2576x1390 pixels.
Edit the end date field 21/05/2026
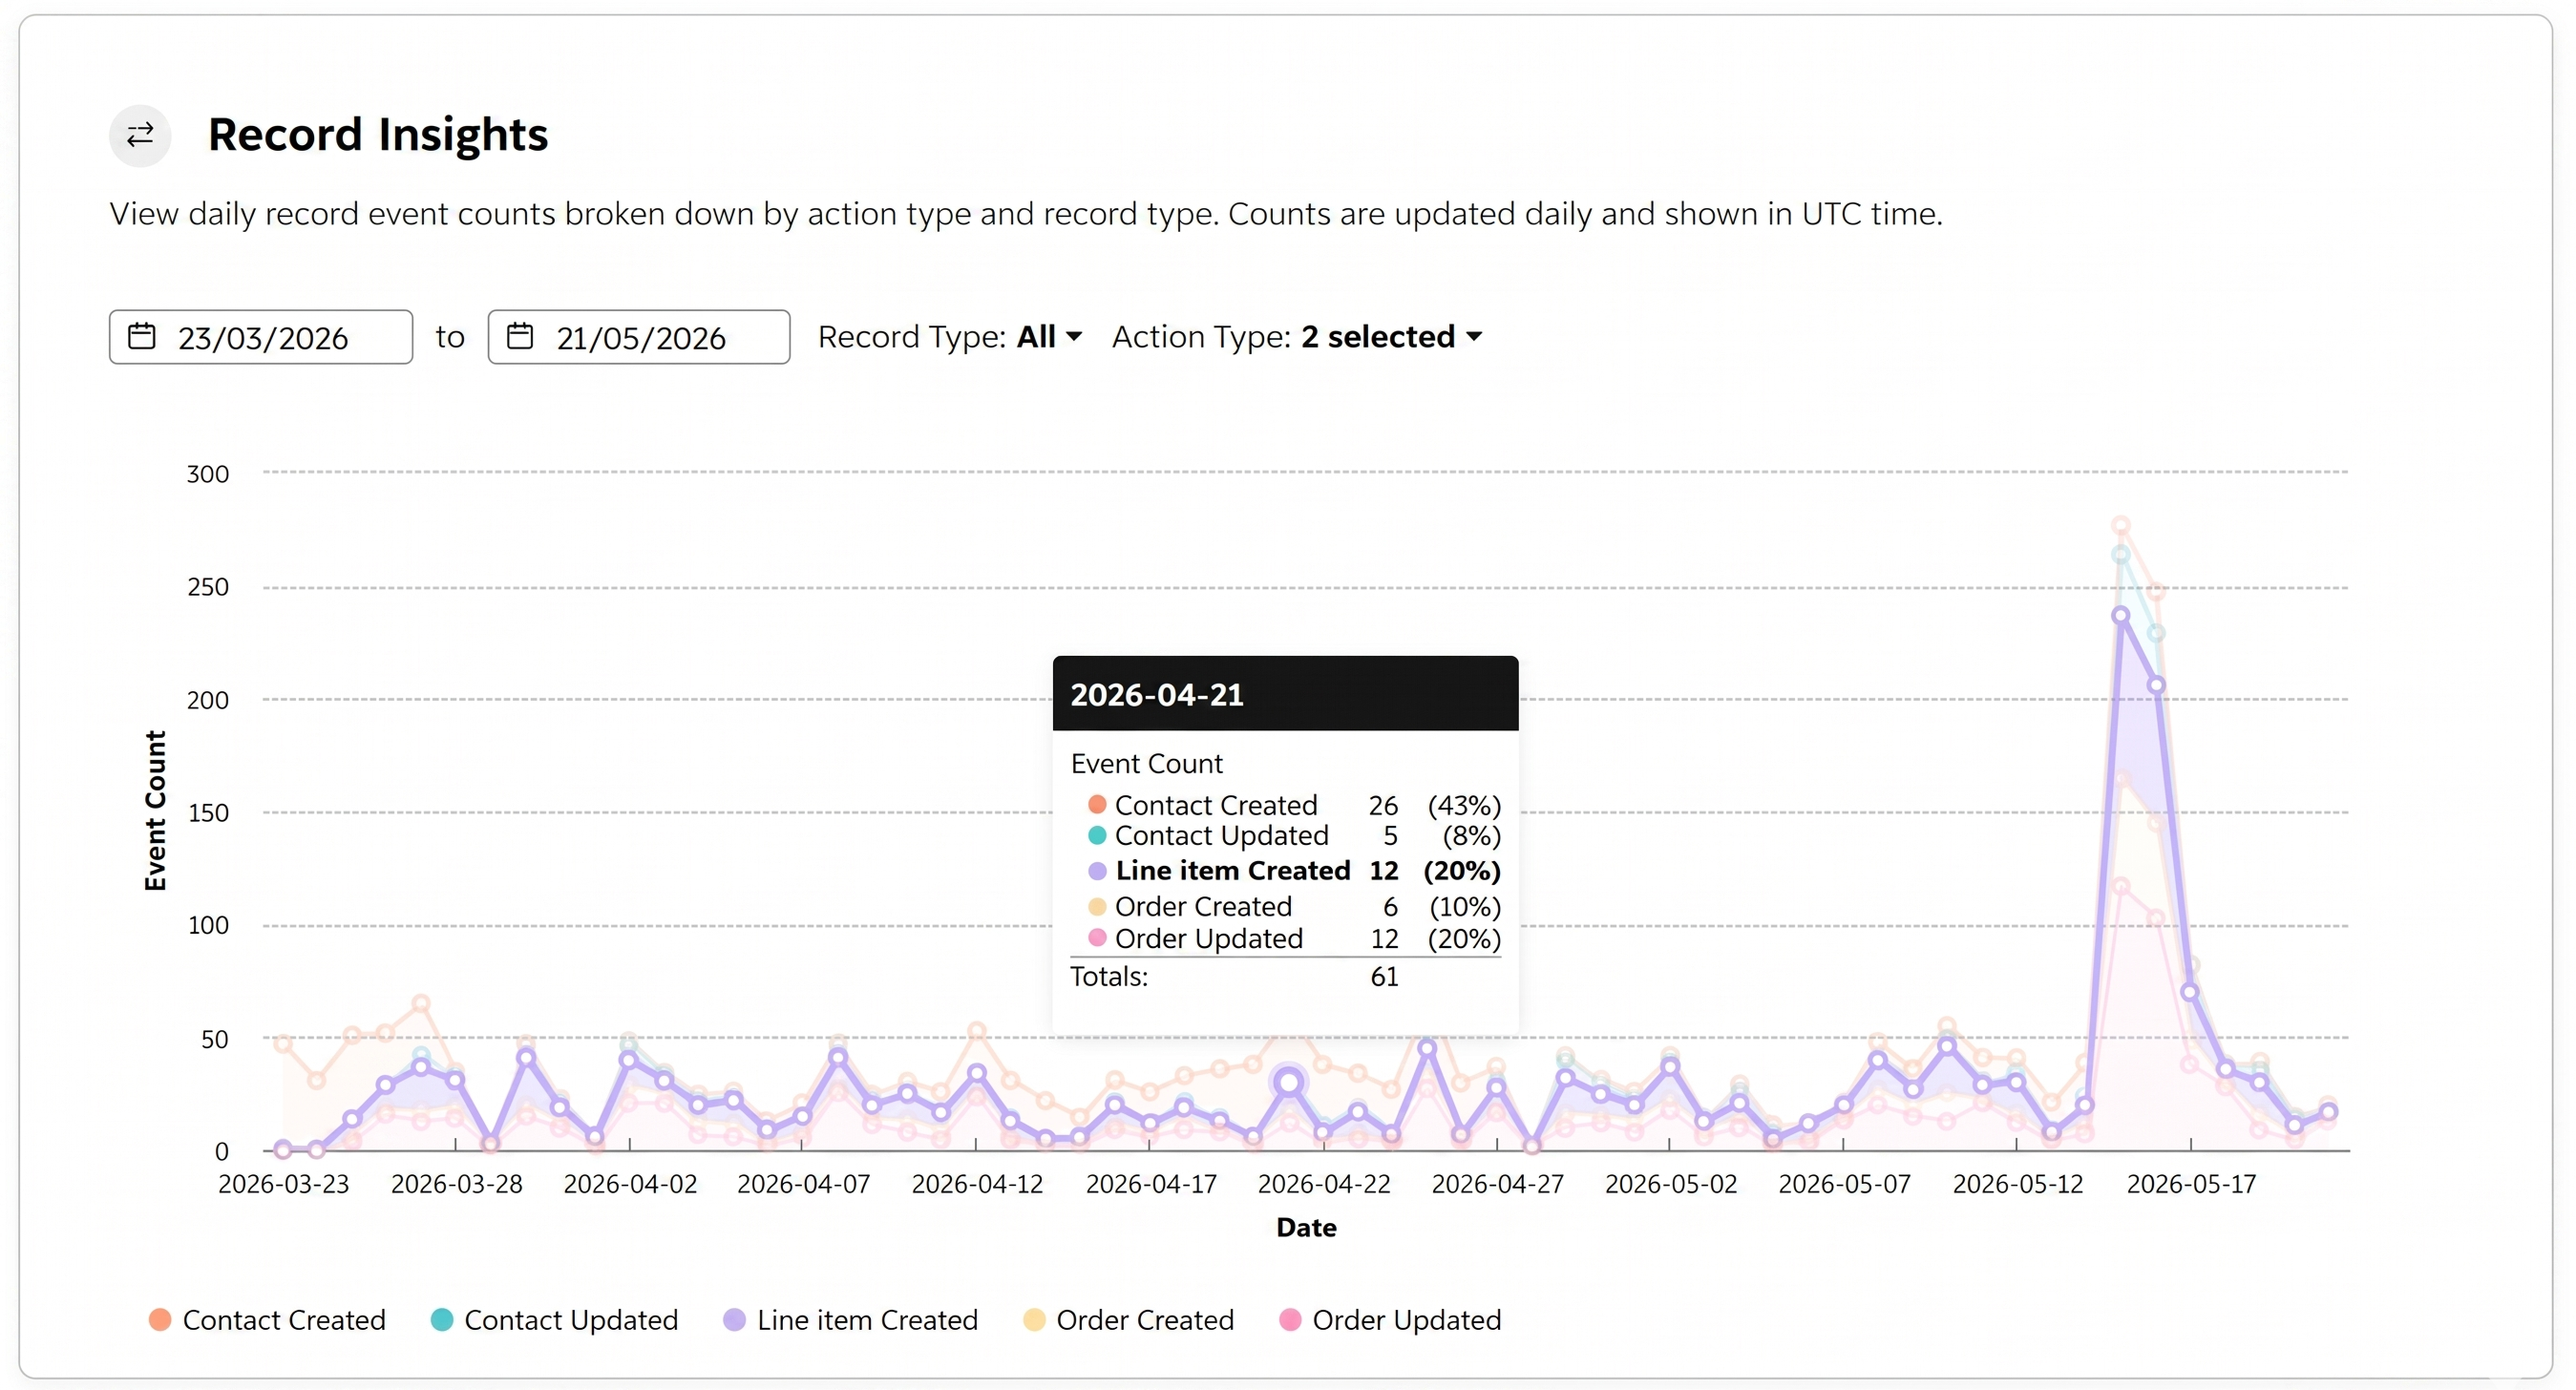(x=639, y=337)
